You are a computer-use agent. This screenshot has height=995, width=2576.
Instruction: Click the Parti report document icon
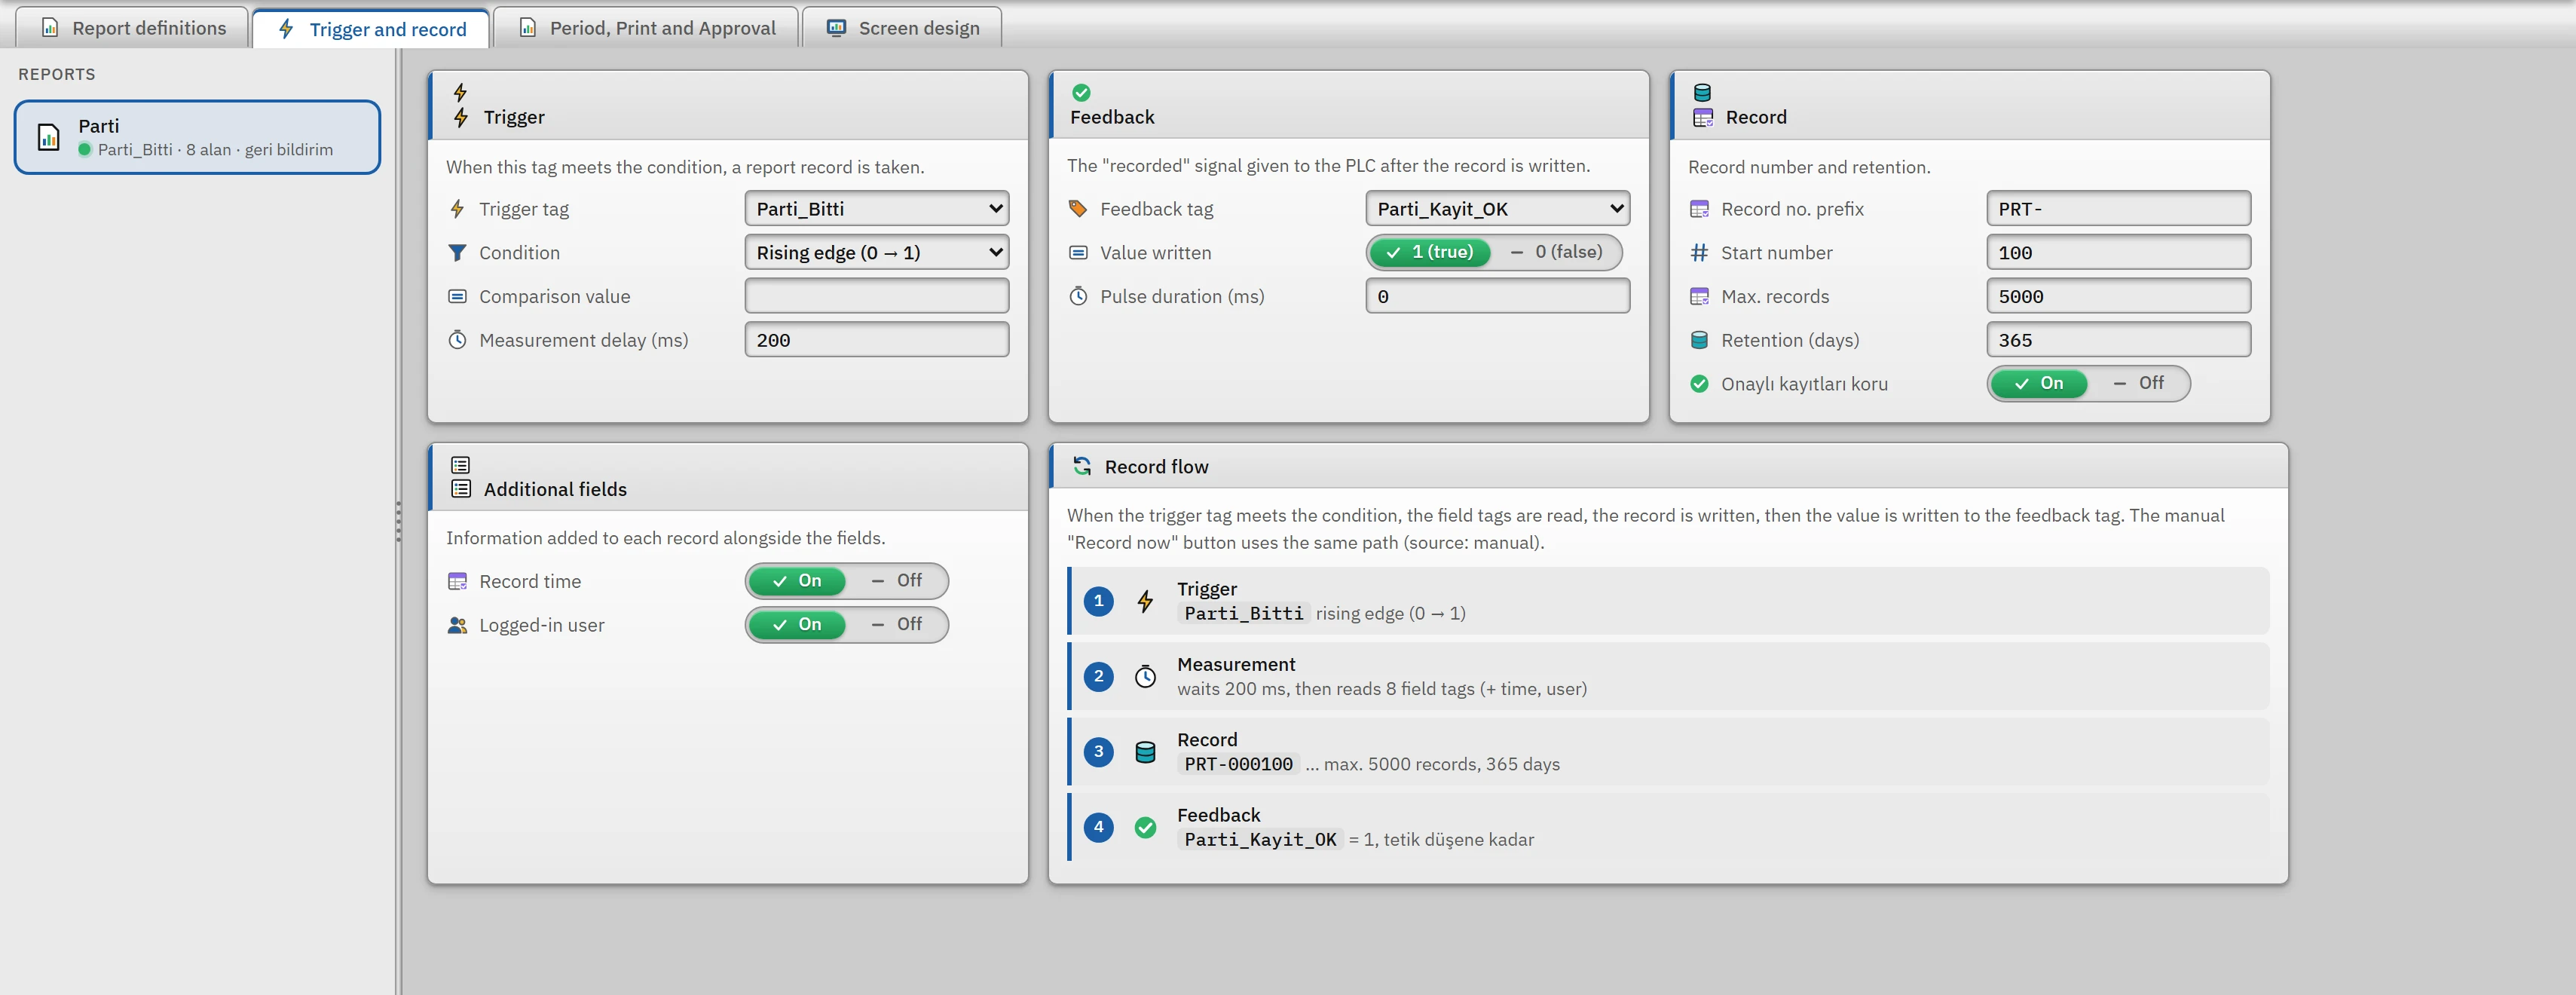pyautogui.click(x=48, y=137)
